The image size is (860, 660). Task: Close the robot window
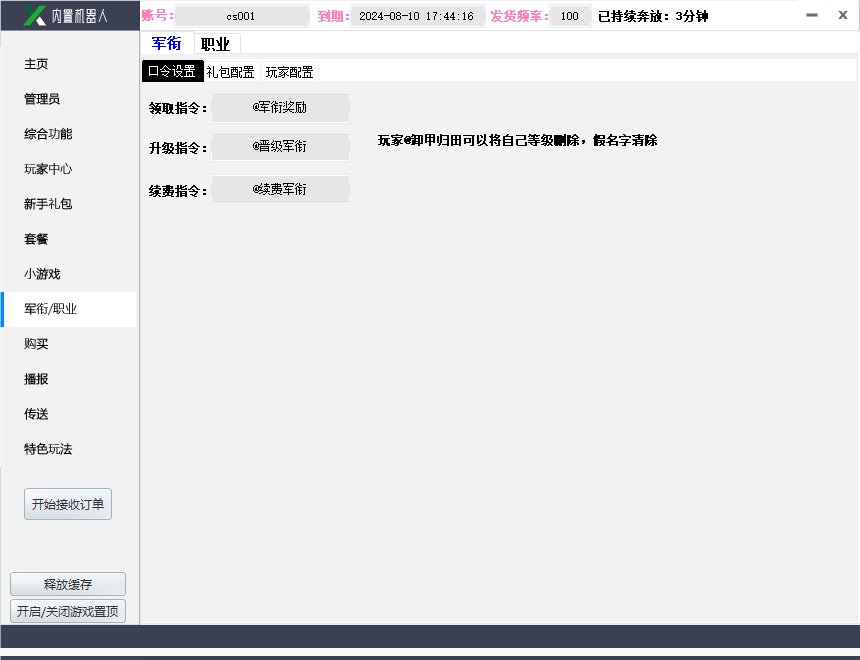click(843, 15)
